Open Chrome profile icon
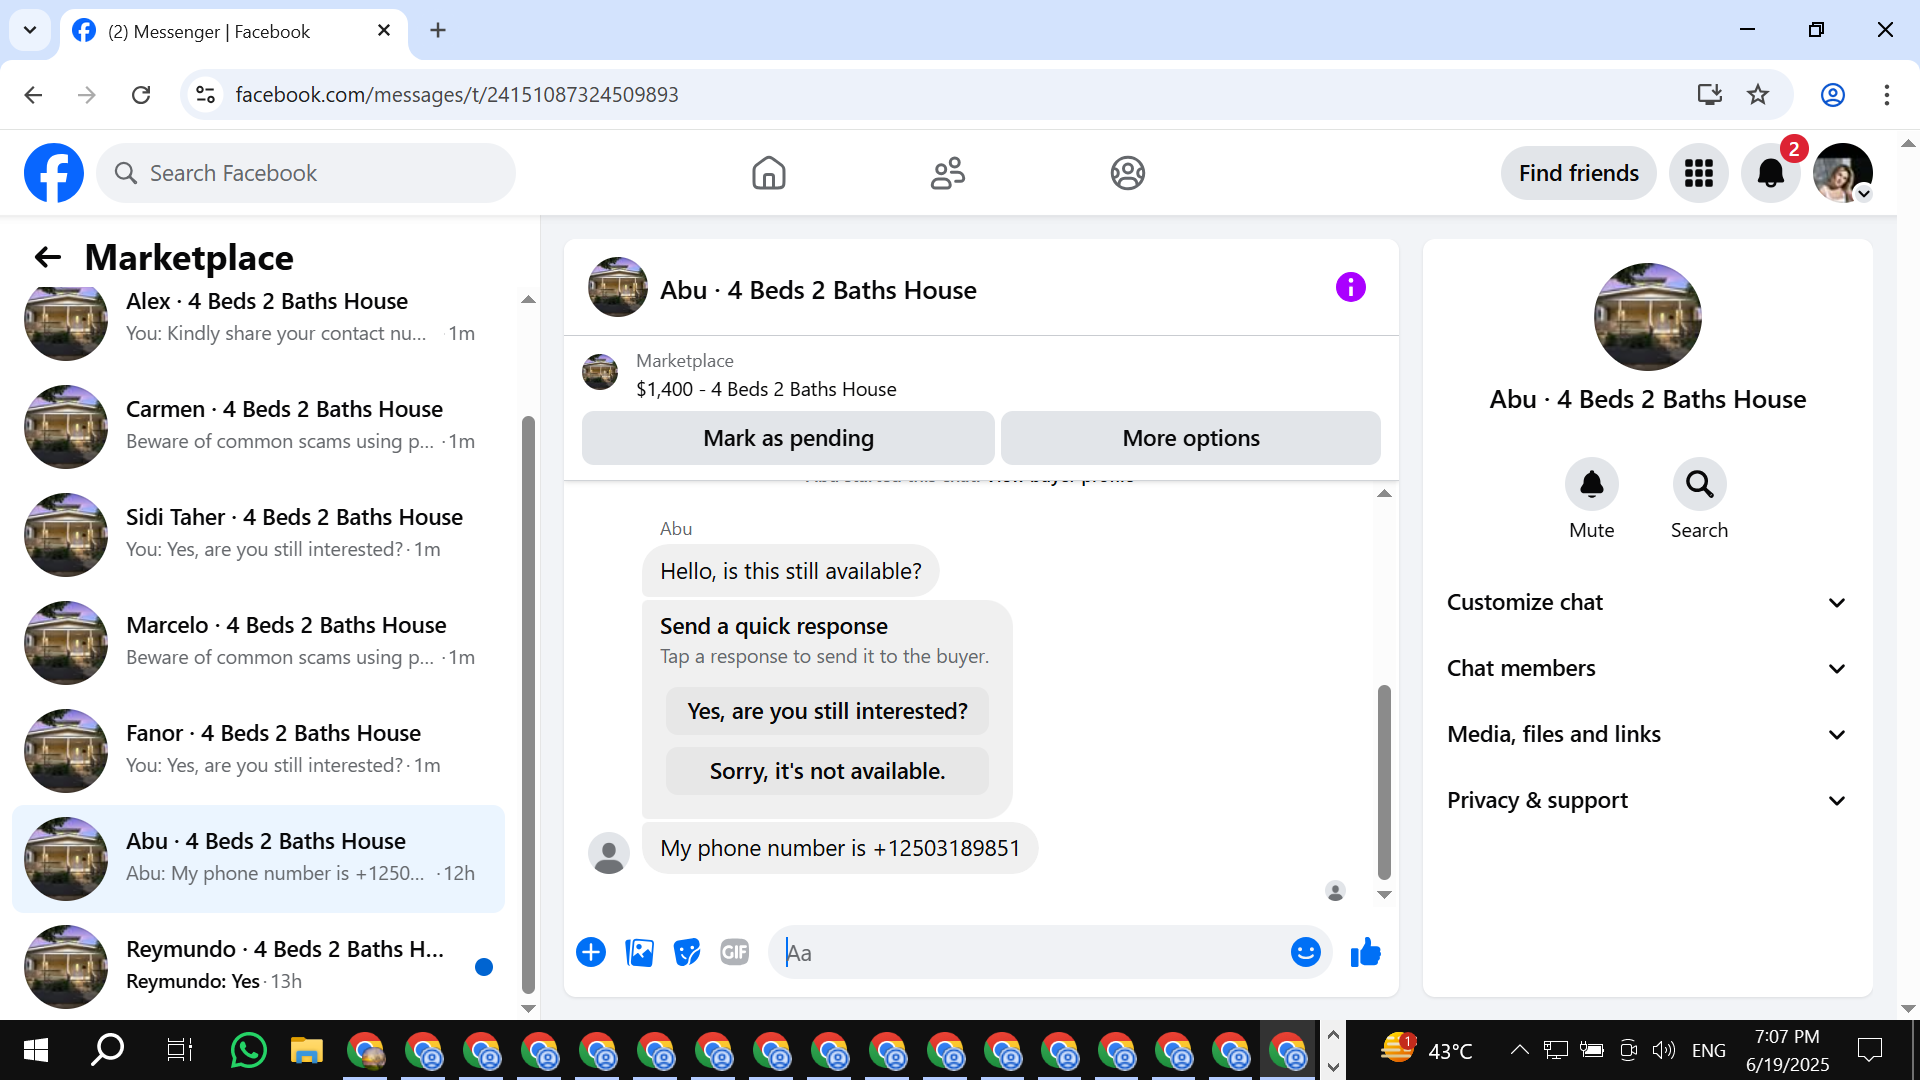The width and height of the screenshot is (1920, 1080). pos(1832,94)
